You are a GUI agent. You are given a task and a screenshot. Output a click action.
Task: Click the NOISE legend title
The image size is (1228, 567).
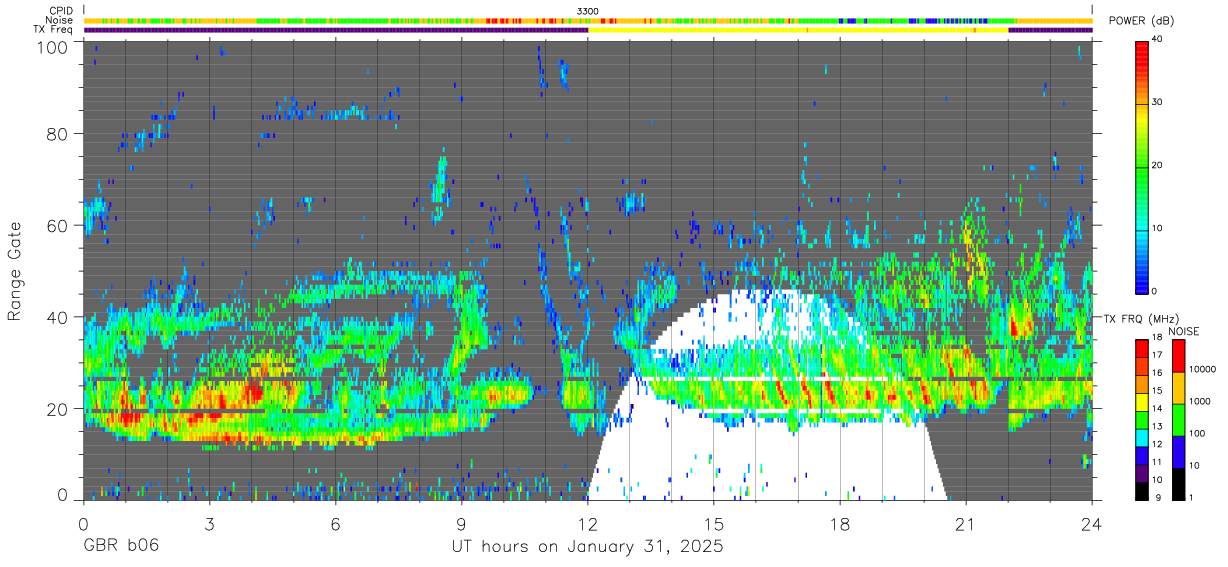tap(1184, 330)
